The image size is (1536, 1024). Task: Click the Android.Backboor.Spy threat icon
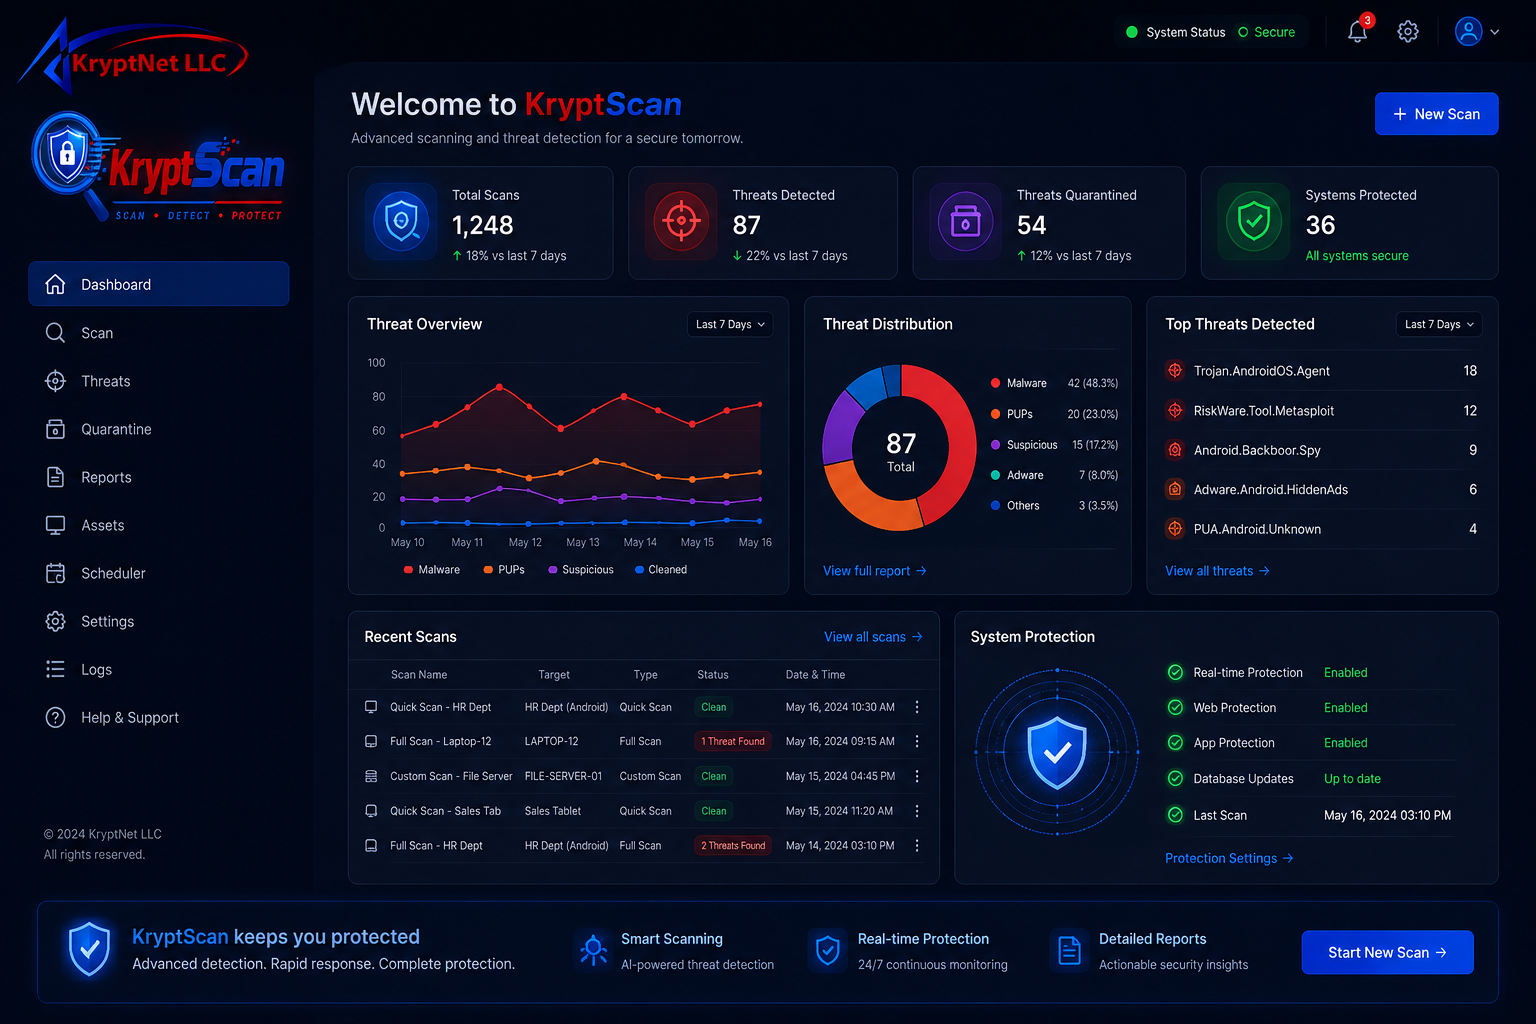[x=1175, y=450]
